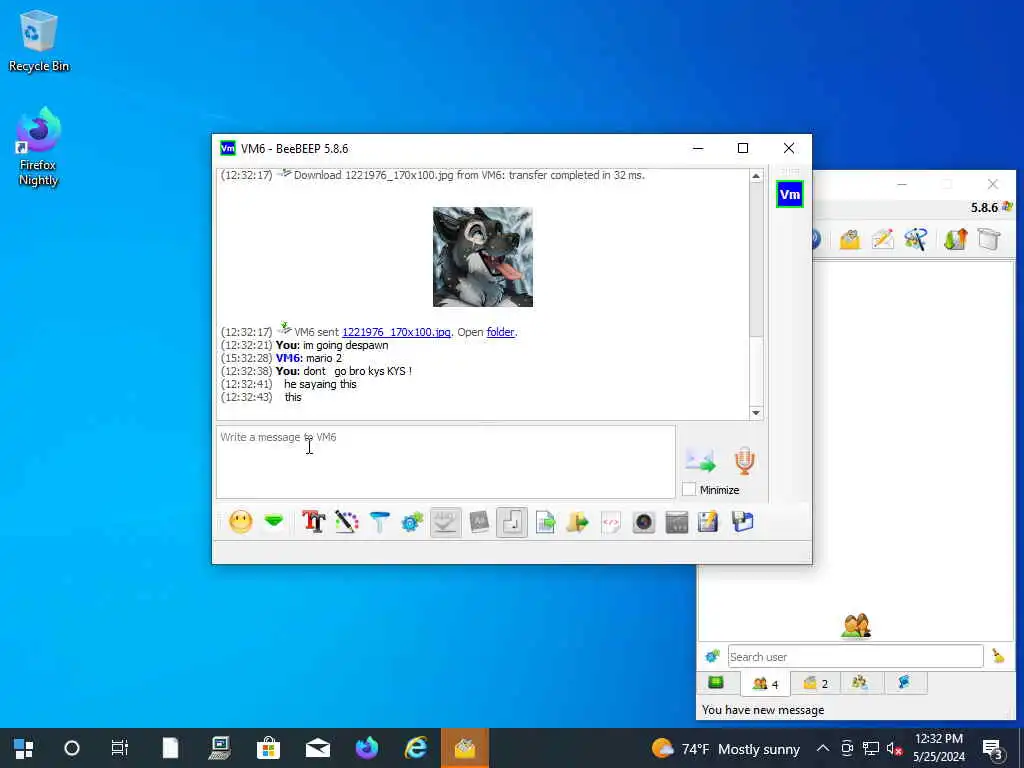The width and height of the screenshot is (1024, 768).
Task: Click the notepad with lightning icon
Action: 709,522
